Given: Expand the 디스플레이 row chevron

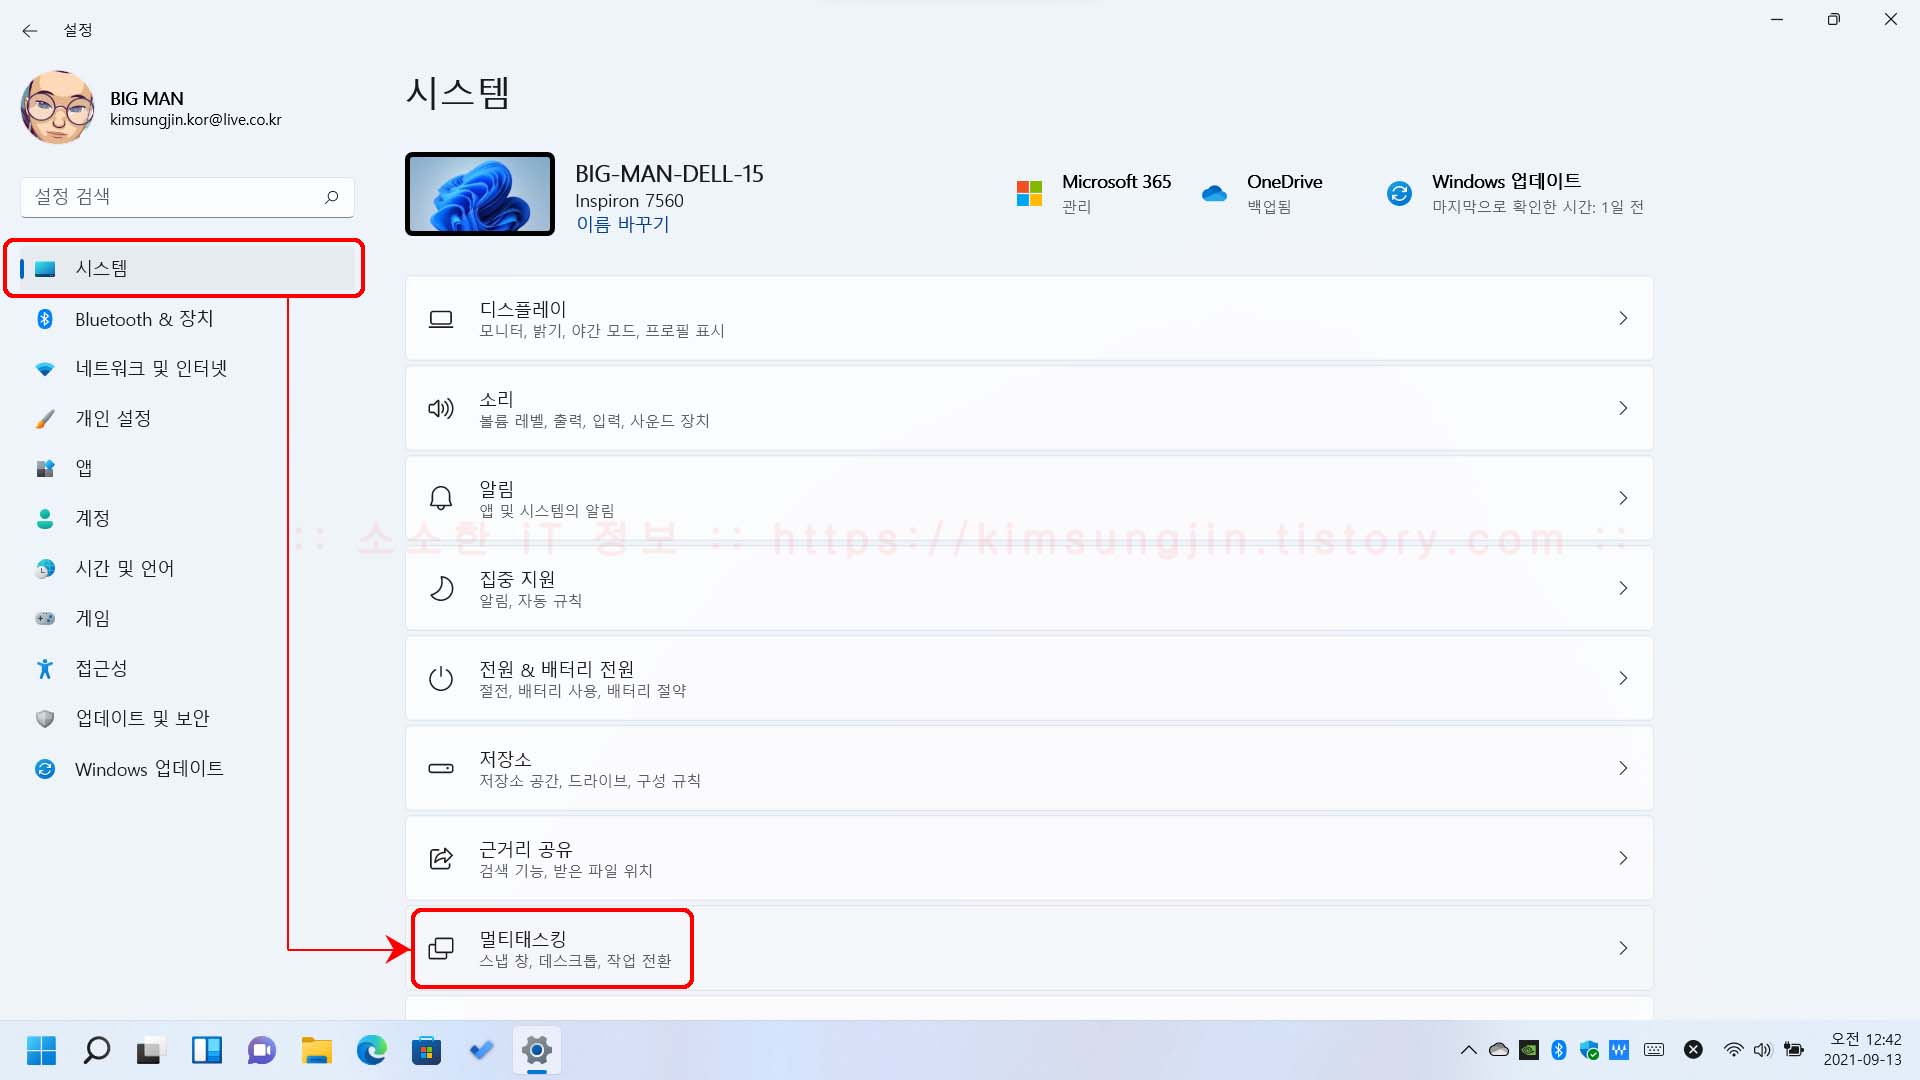Looking at the screenshot, I should click(1622, 318).
